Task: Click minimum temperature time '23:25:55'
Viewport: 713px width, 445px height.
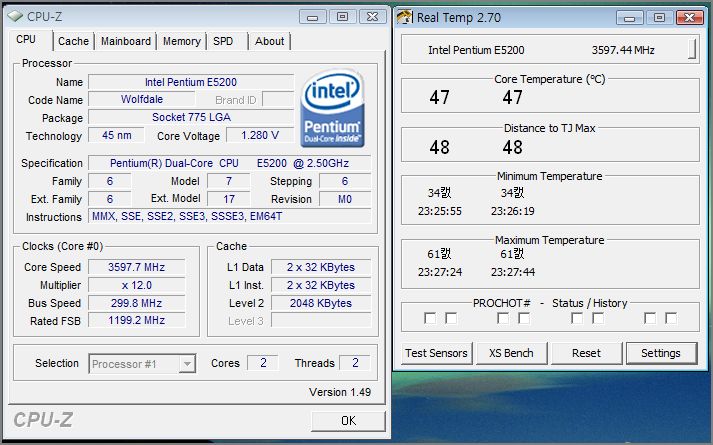Action: coord(440,211)
